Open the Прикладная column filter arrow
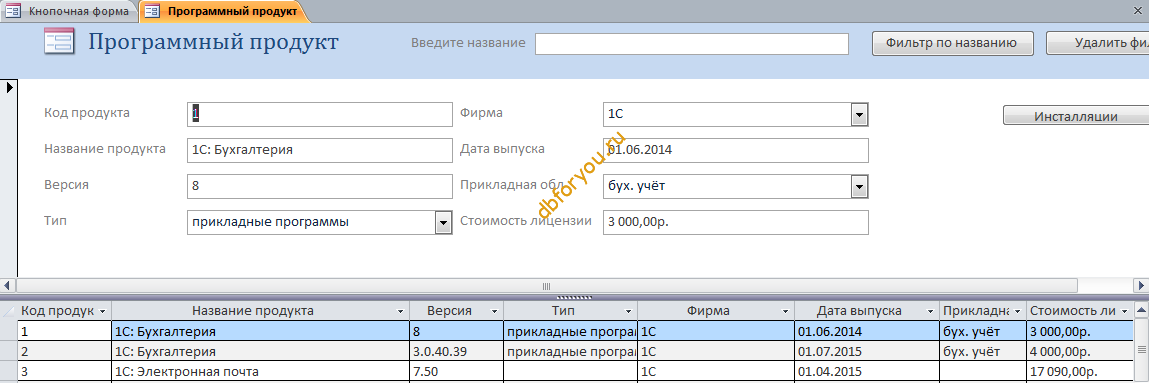Image resolution: width=1149 pixels, height=383 pixels. click(1018, 311)
